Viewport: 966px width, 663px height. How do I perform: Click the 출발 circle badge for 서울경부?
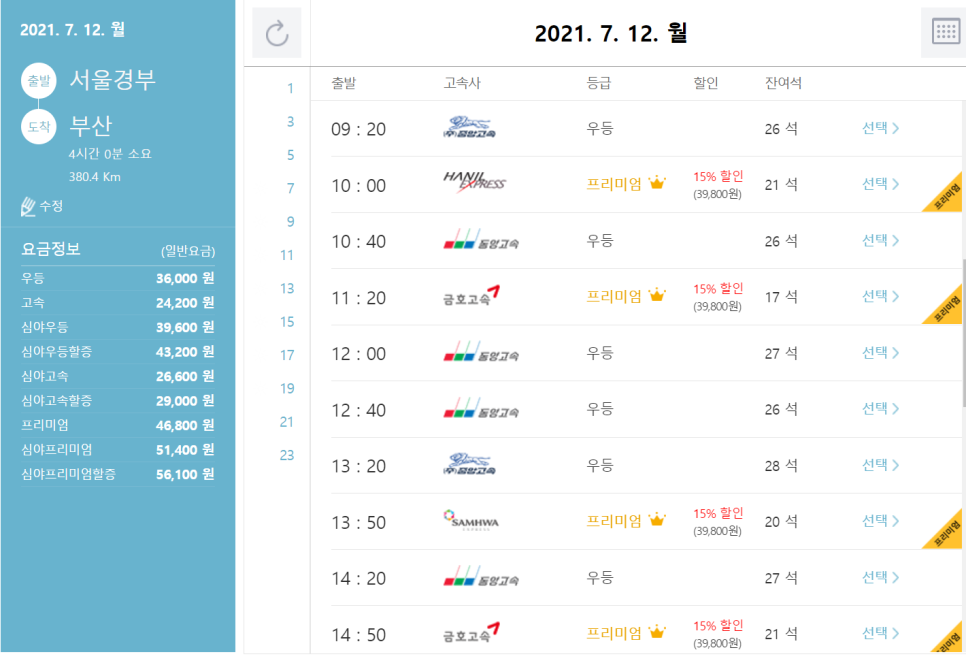point(39,81)
